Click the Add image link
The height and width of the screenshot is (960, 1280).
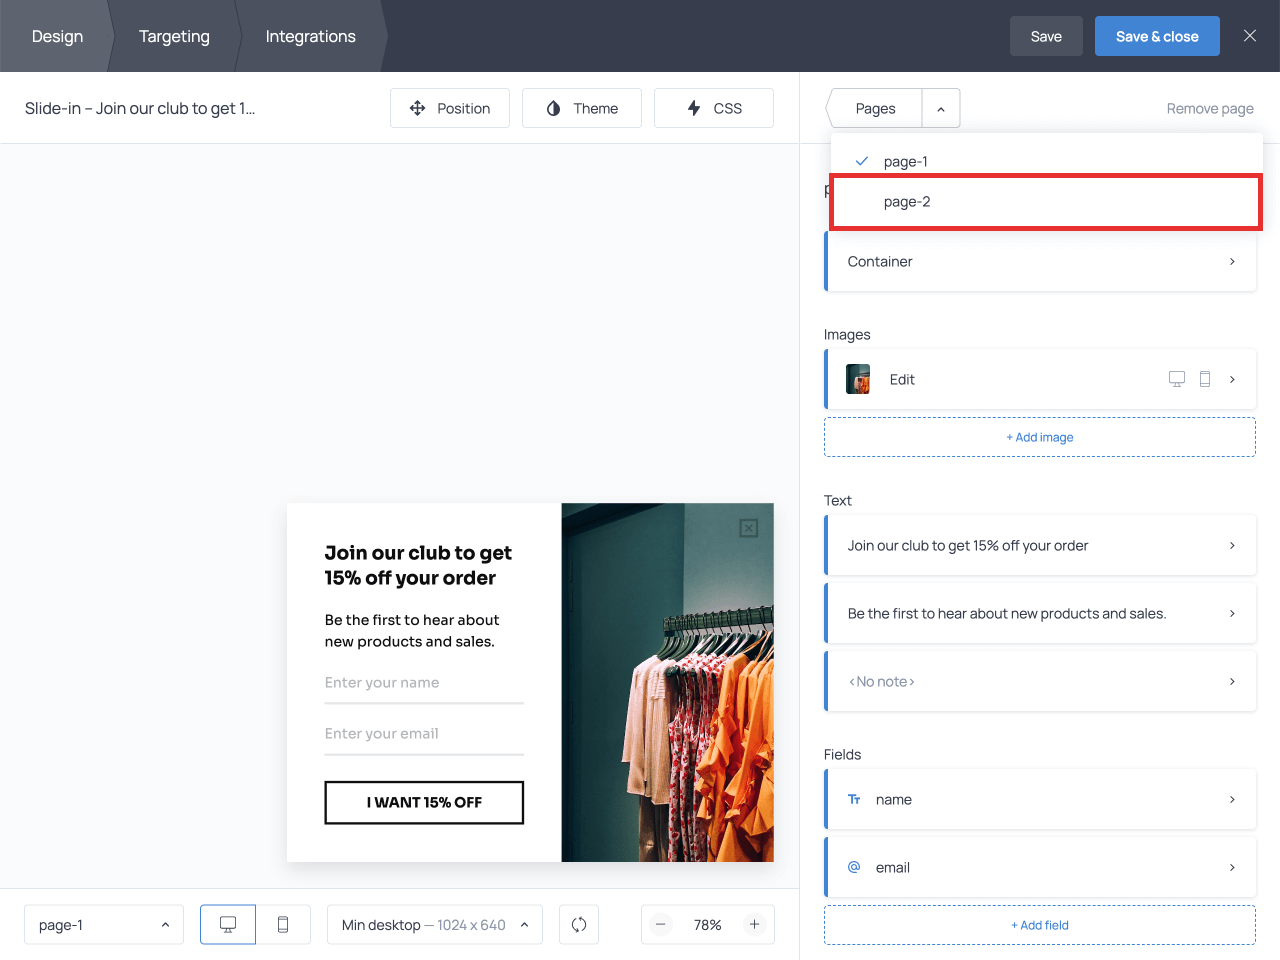(x=1040, y=437)
